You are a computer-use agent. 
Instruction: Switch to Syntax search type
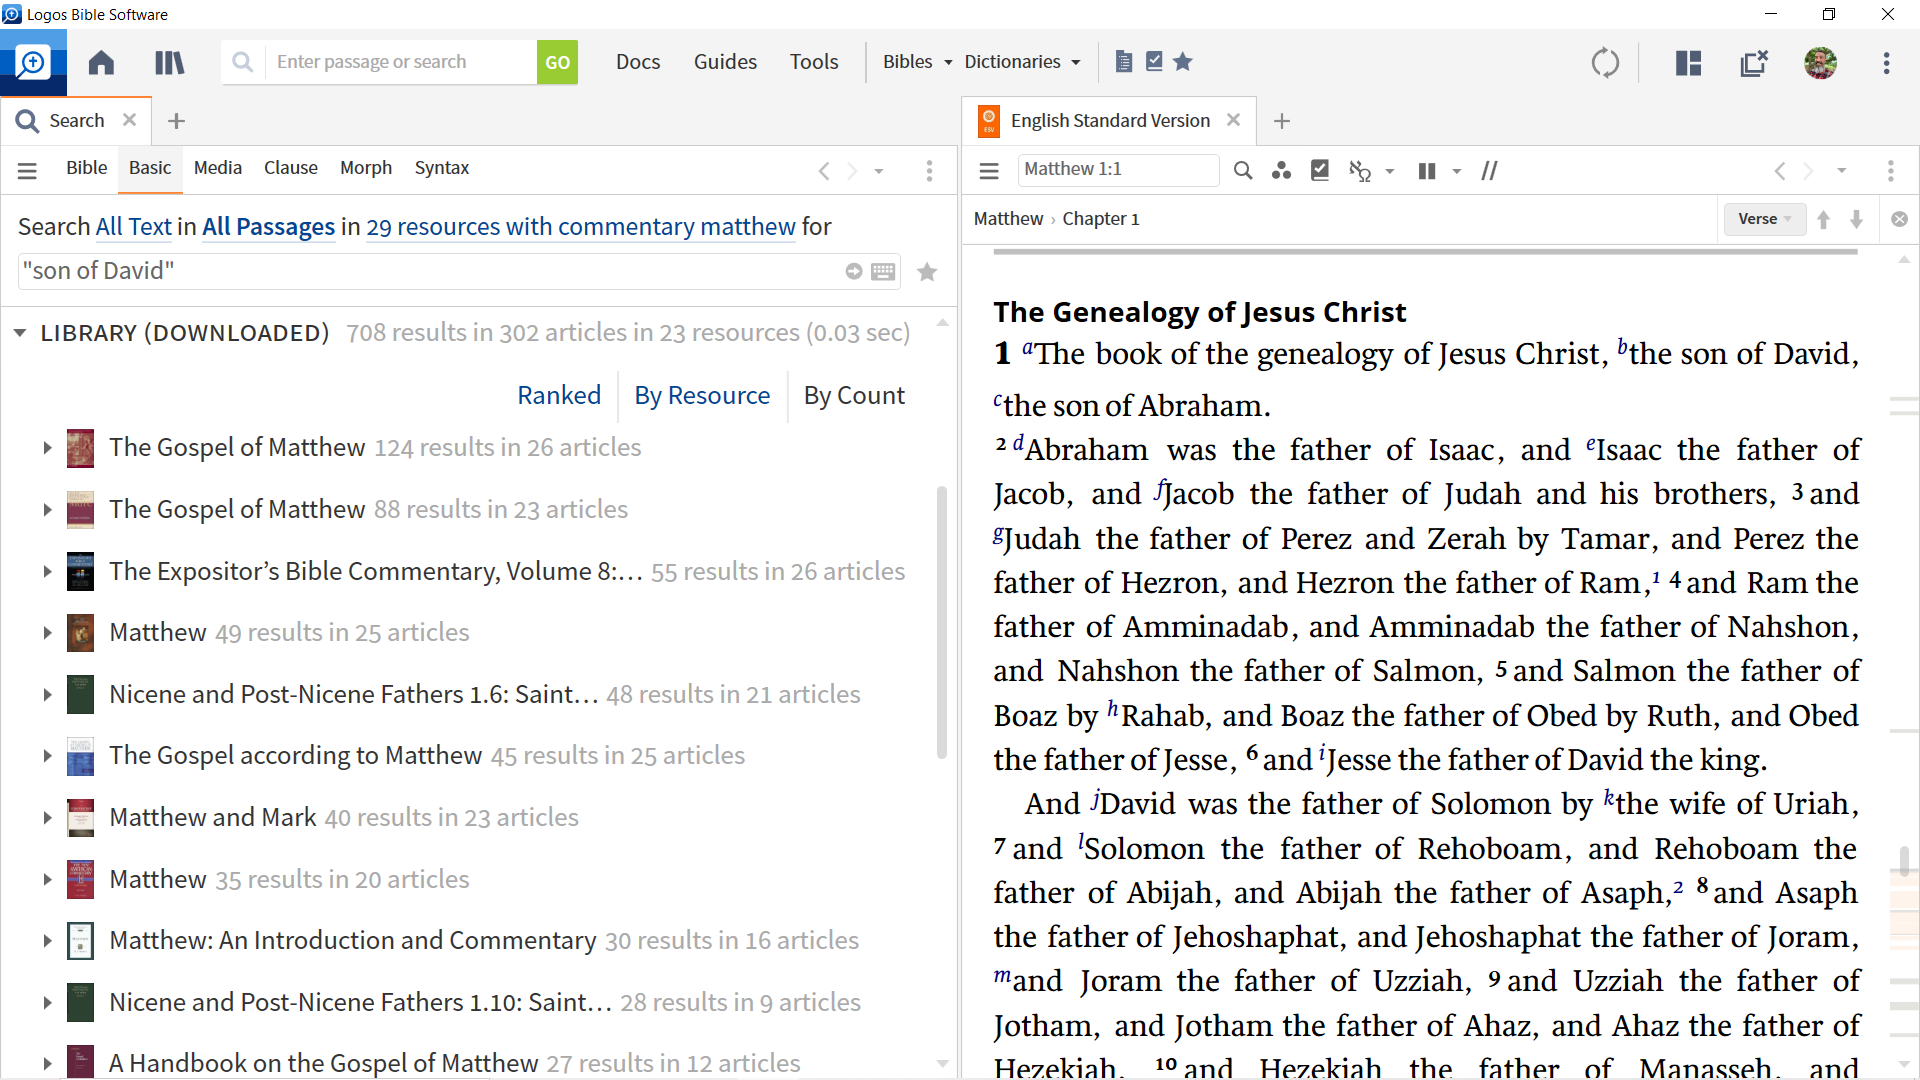[442, 168]
